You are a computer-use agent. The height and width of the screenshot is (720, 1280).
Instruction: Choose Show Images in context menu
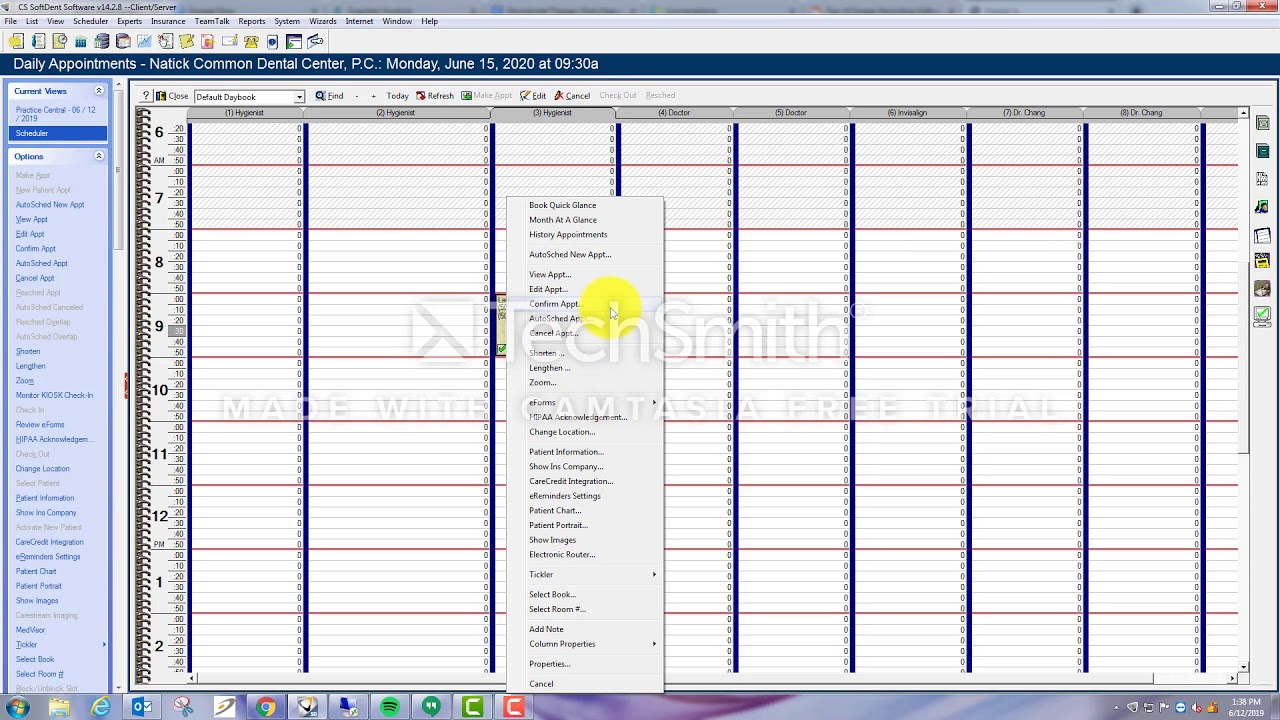click(552, 540)
